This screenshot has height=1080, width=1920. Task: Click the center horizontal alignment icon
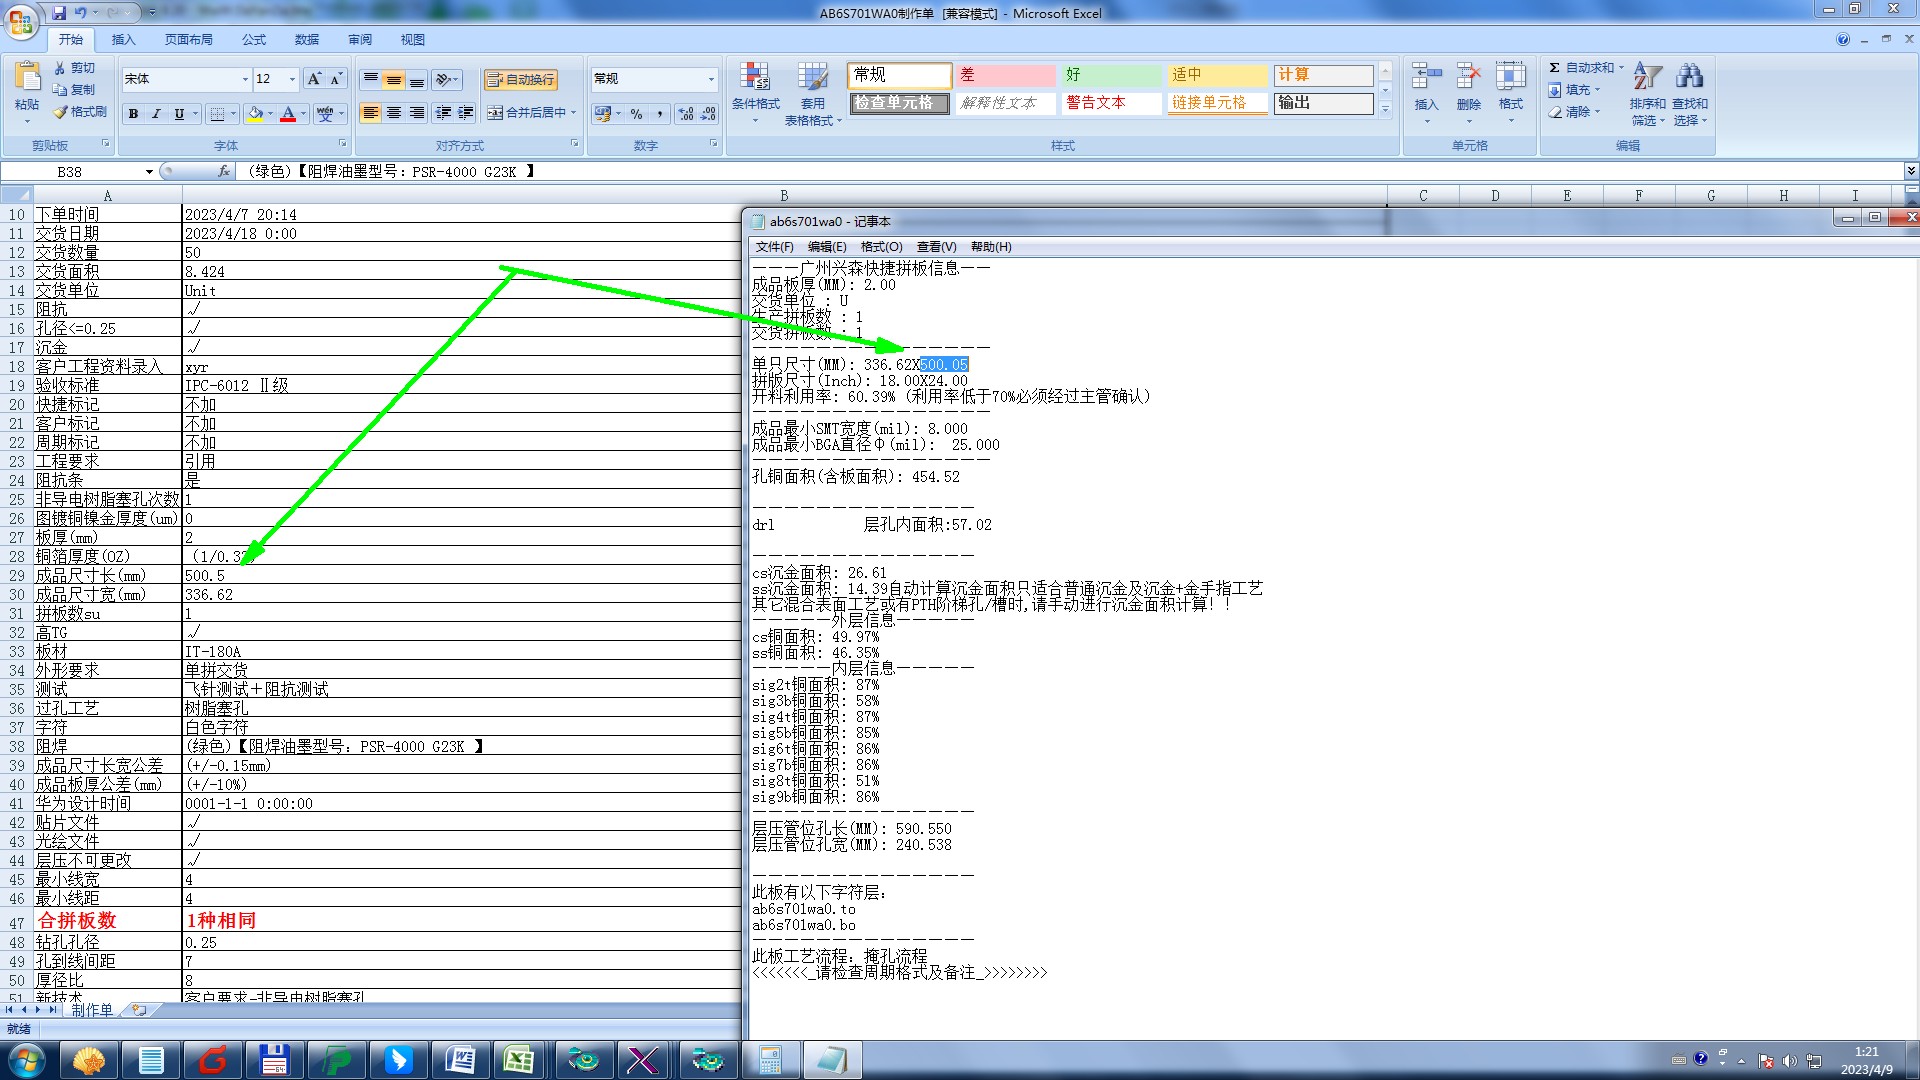tap(394, 113)
